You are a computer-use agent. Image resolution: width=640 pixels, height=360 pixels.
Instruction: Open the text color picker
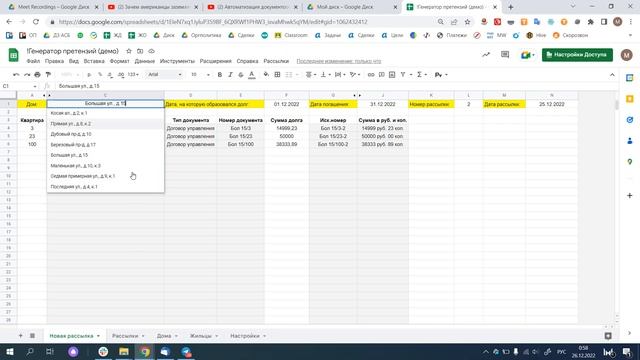(x=252, y=75)
